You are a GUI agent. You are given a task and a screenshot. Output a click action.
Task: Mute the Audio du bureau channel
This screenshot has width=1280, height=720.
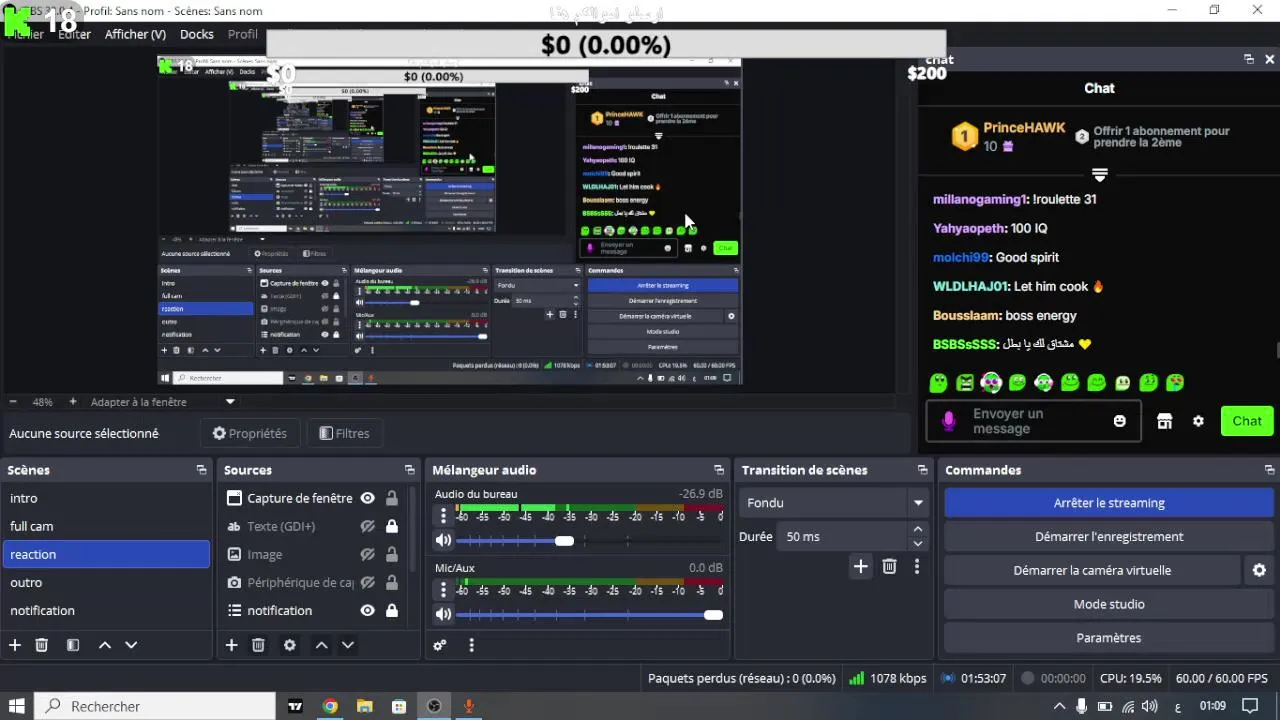point(443,540)
